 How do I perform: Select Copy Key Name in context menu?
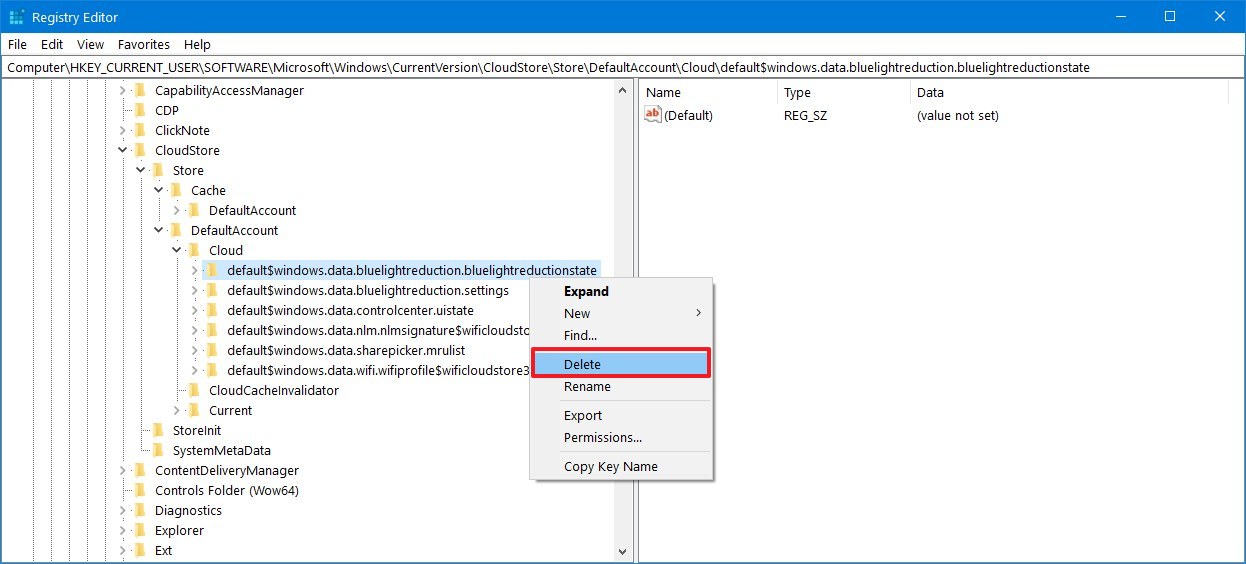[621, 466]
